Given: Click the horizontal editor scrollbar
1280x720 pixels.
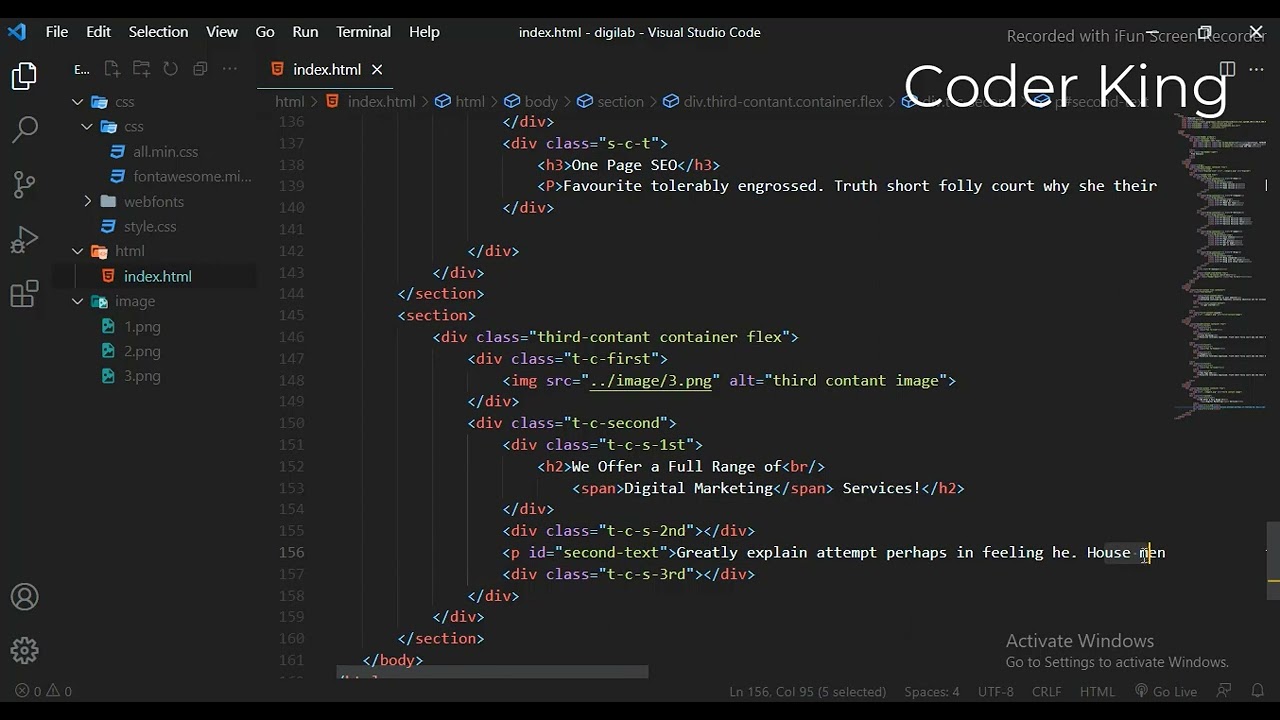Looking at the screenshot, I should (x=492, y=672).
